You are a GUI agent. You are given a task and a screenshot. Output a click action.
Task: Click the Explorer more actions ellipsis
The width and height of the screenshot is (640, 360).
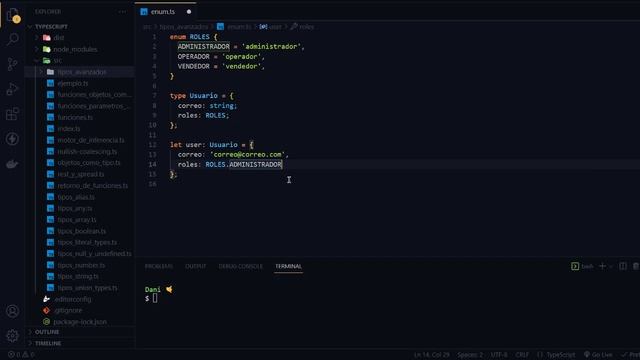pyautogui.click(x=122, y=12)
